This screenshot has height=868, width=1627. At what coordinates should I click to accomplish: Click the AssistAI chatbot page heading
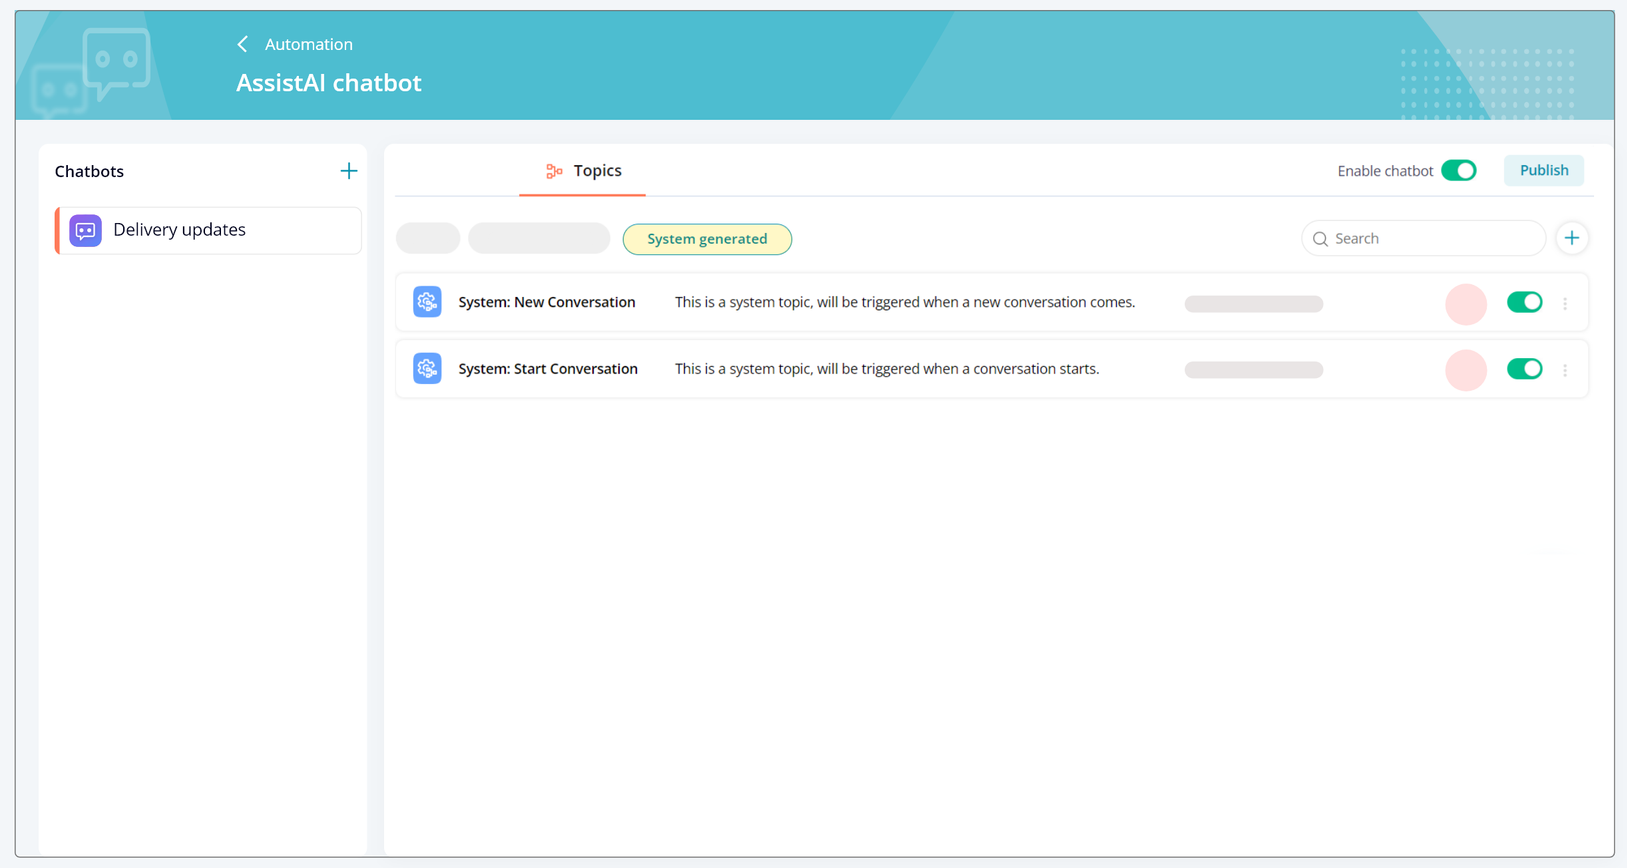329,83
